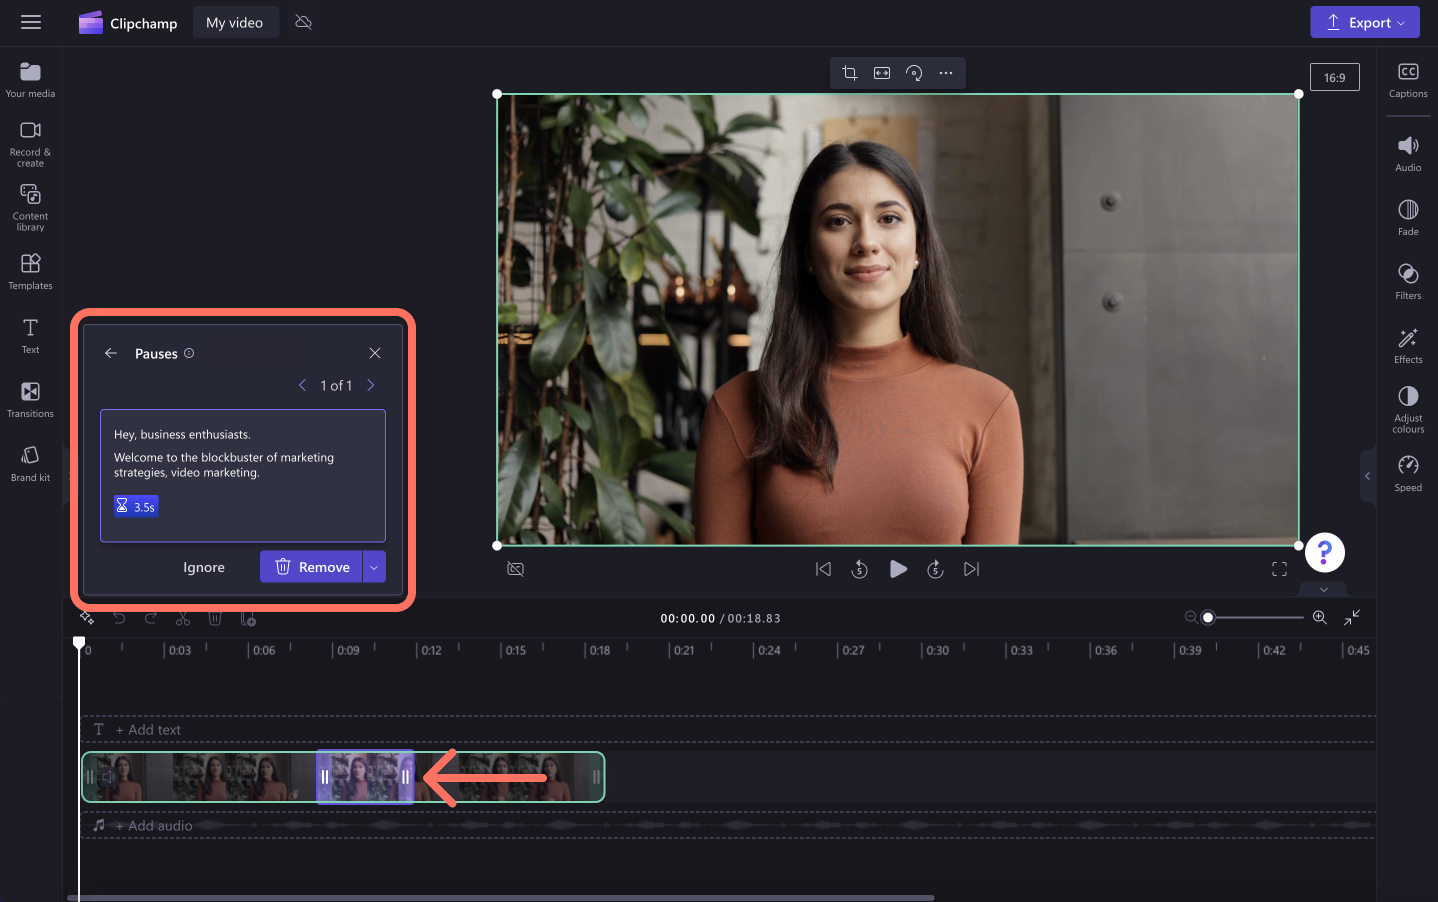The height and width of the screenshot is (902, 1438).
Task: Open Captions panel
Action: coord(1408,80)
